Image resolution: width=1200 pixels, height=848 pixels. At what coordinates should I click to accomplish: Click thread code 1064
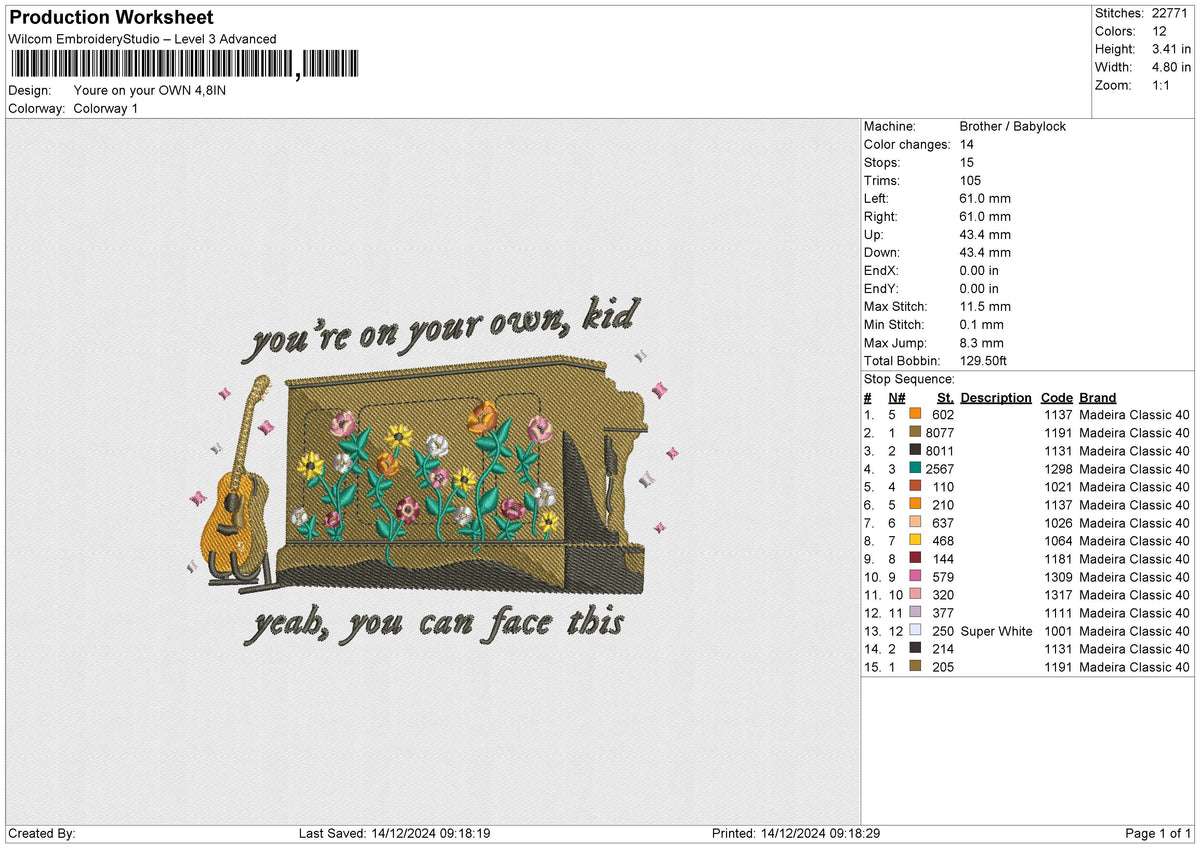[1057, 541]
